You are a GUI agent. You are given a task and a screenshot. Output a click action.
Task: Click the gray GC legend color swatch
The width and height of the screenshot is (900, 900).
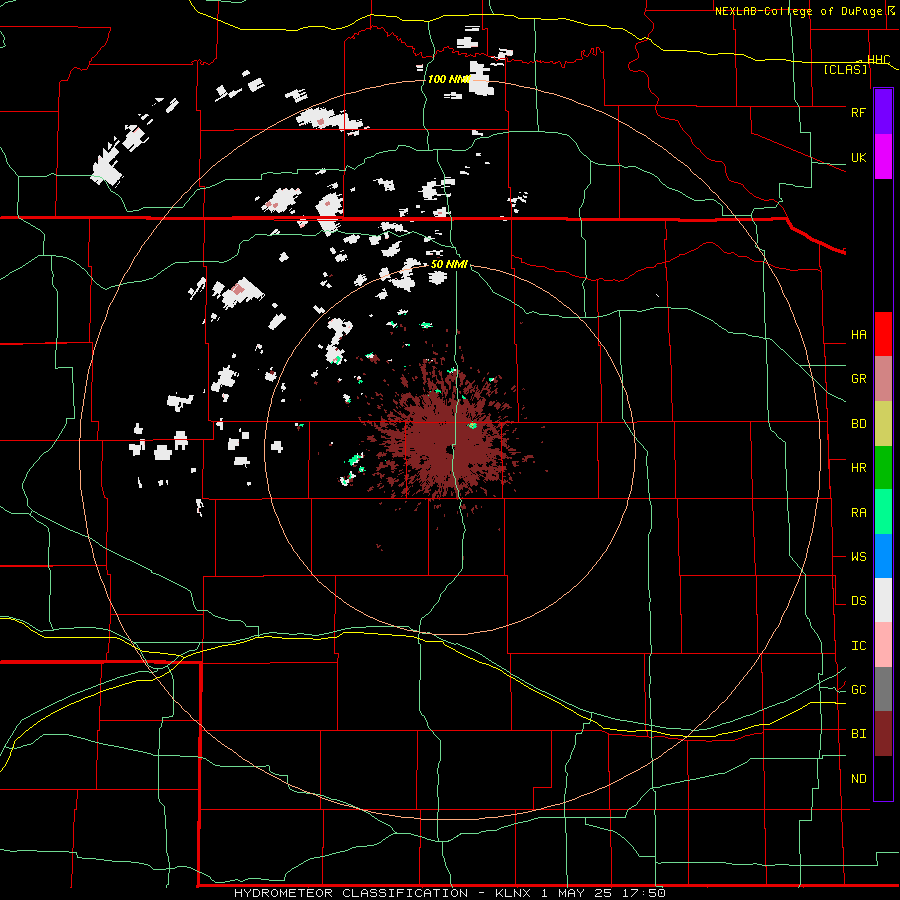click(x=883, y=689)
